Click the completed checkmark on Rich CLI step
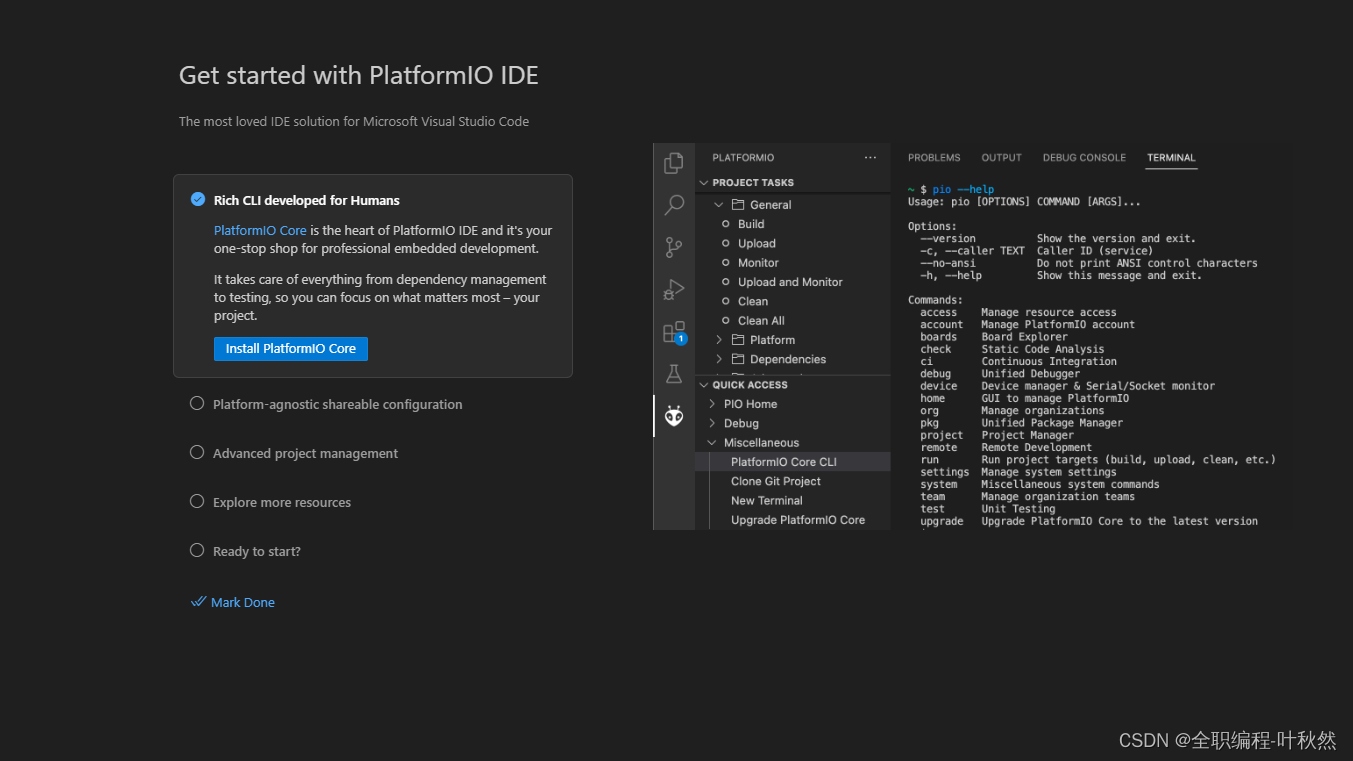 pos(197,199)
